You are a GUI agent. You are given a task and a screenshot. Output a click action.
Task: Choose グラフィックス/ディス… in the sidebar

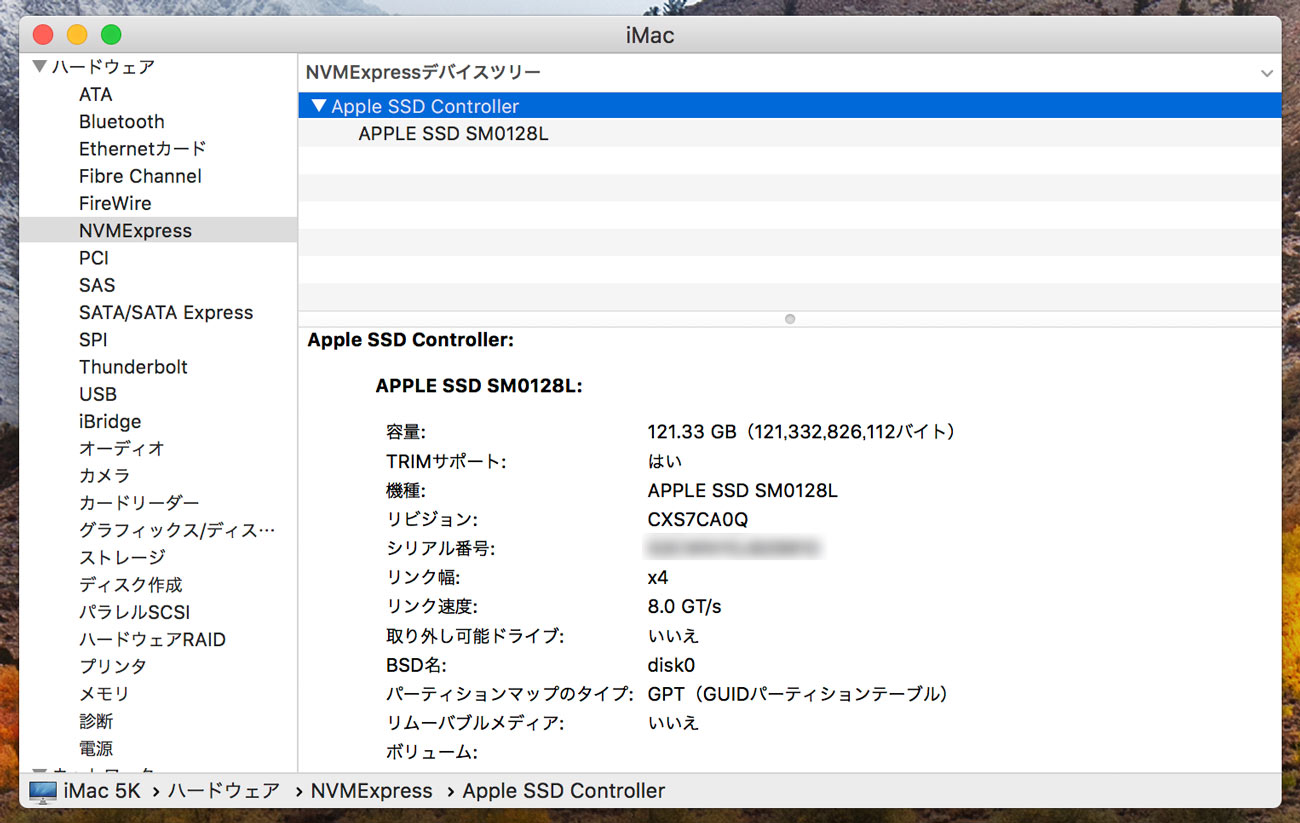coord(177,530)
